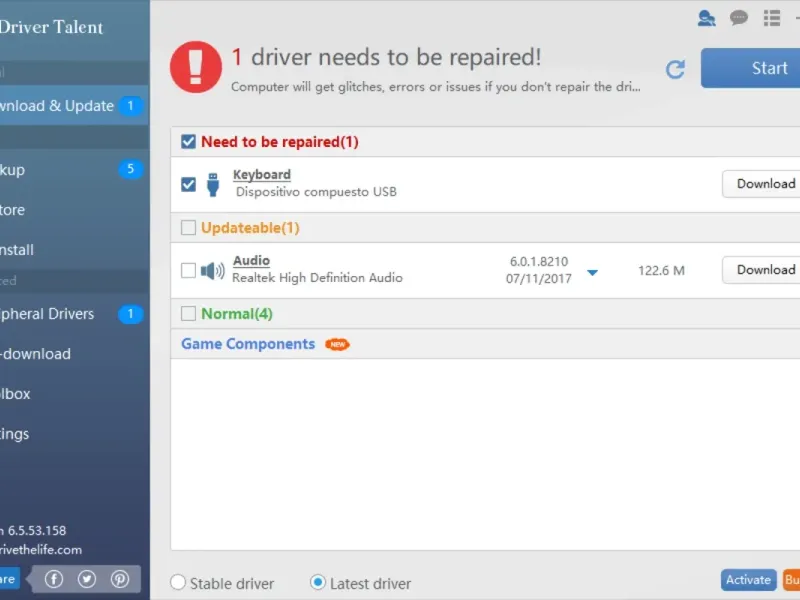This screenshot has width=800, height=600.
Task: Click audio version 6.0.1.8210
Action: (x=539, y=262)
